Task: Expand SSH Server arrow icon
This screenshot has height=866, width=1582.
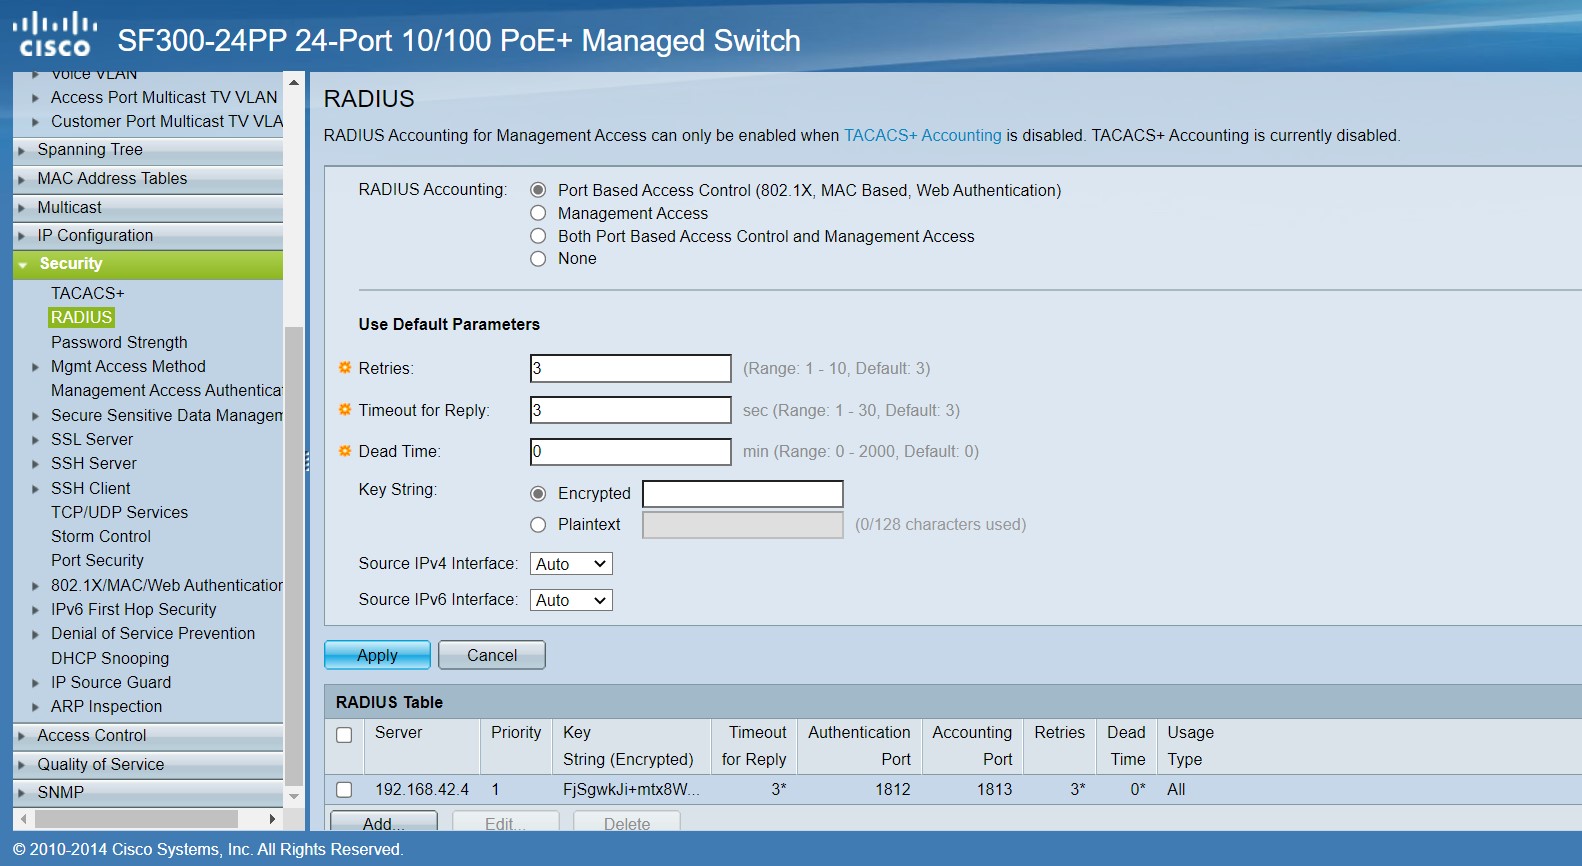Action: [35, 464]
